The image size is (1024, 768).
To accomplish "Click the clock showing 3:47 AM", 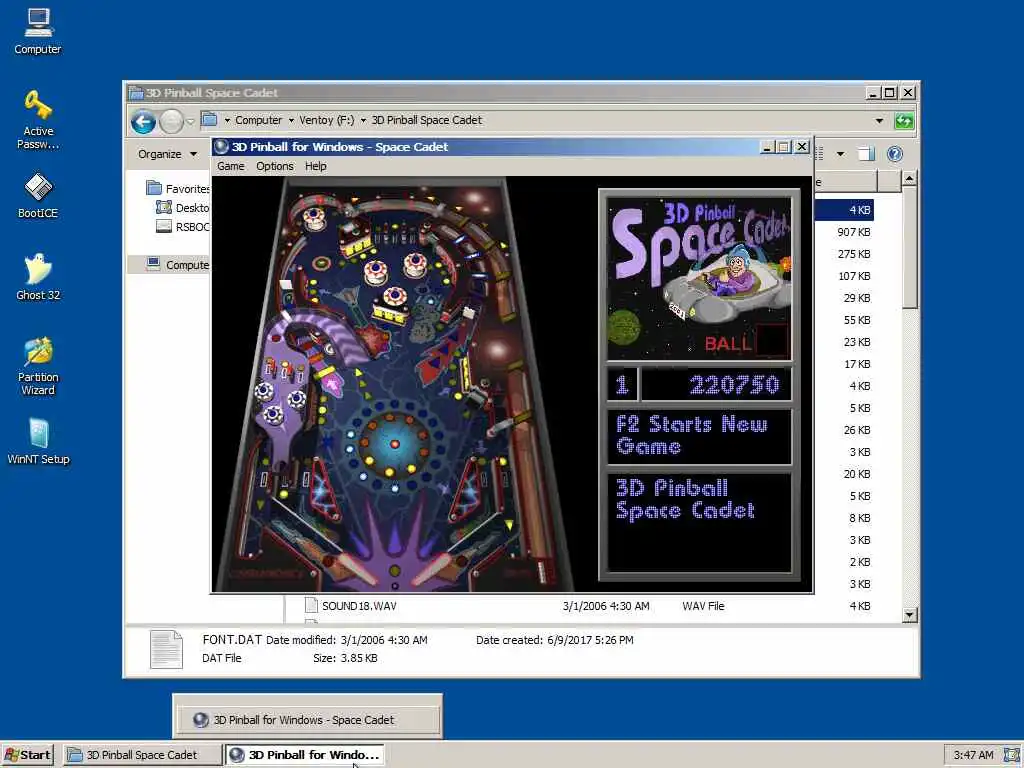I will (973, 755).
